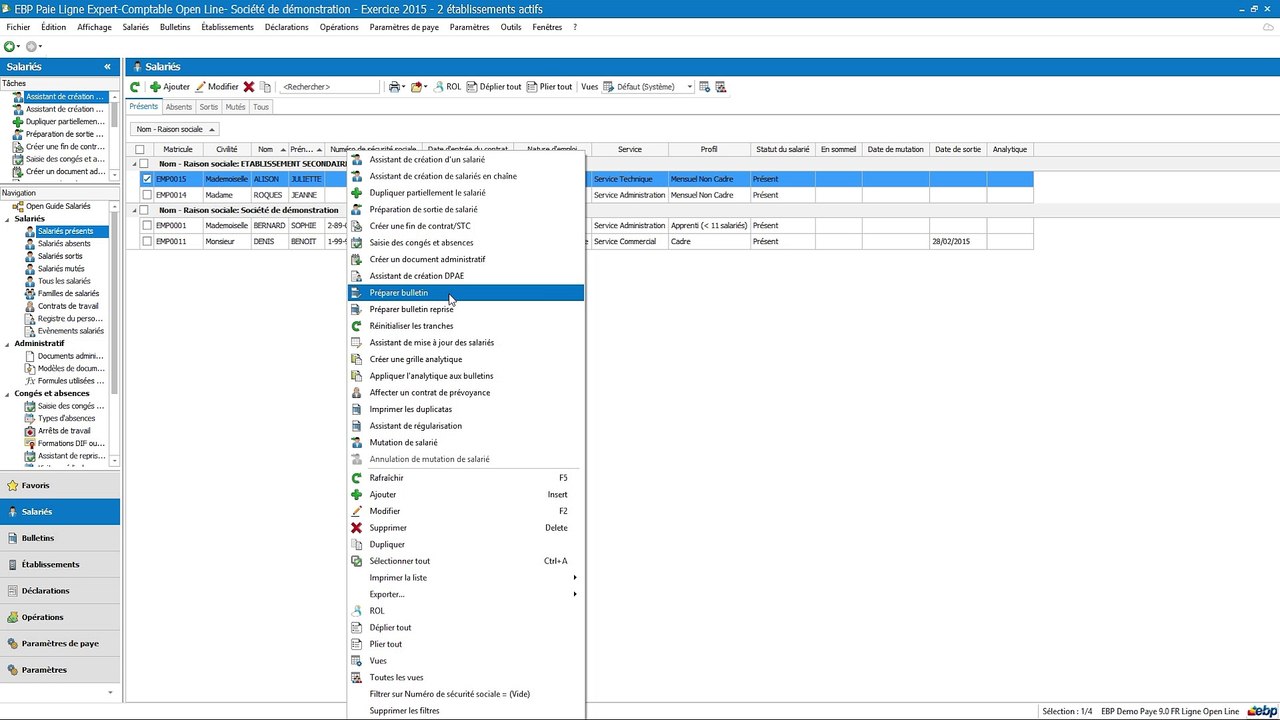Select Salariés absents in the Navigation tree
The width and height of the screenshot is (1280, 720).
point(64,244)
